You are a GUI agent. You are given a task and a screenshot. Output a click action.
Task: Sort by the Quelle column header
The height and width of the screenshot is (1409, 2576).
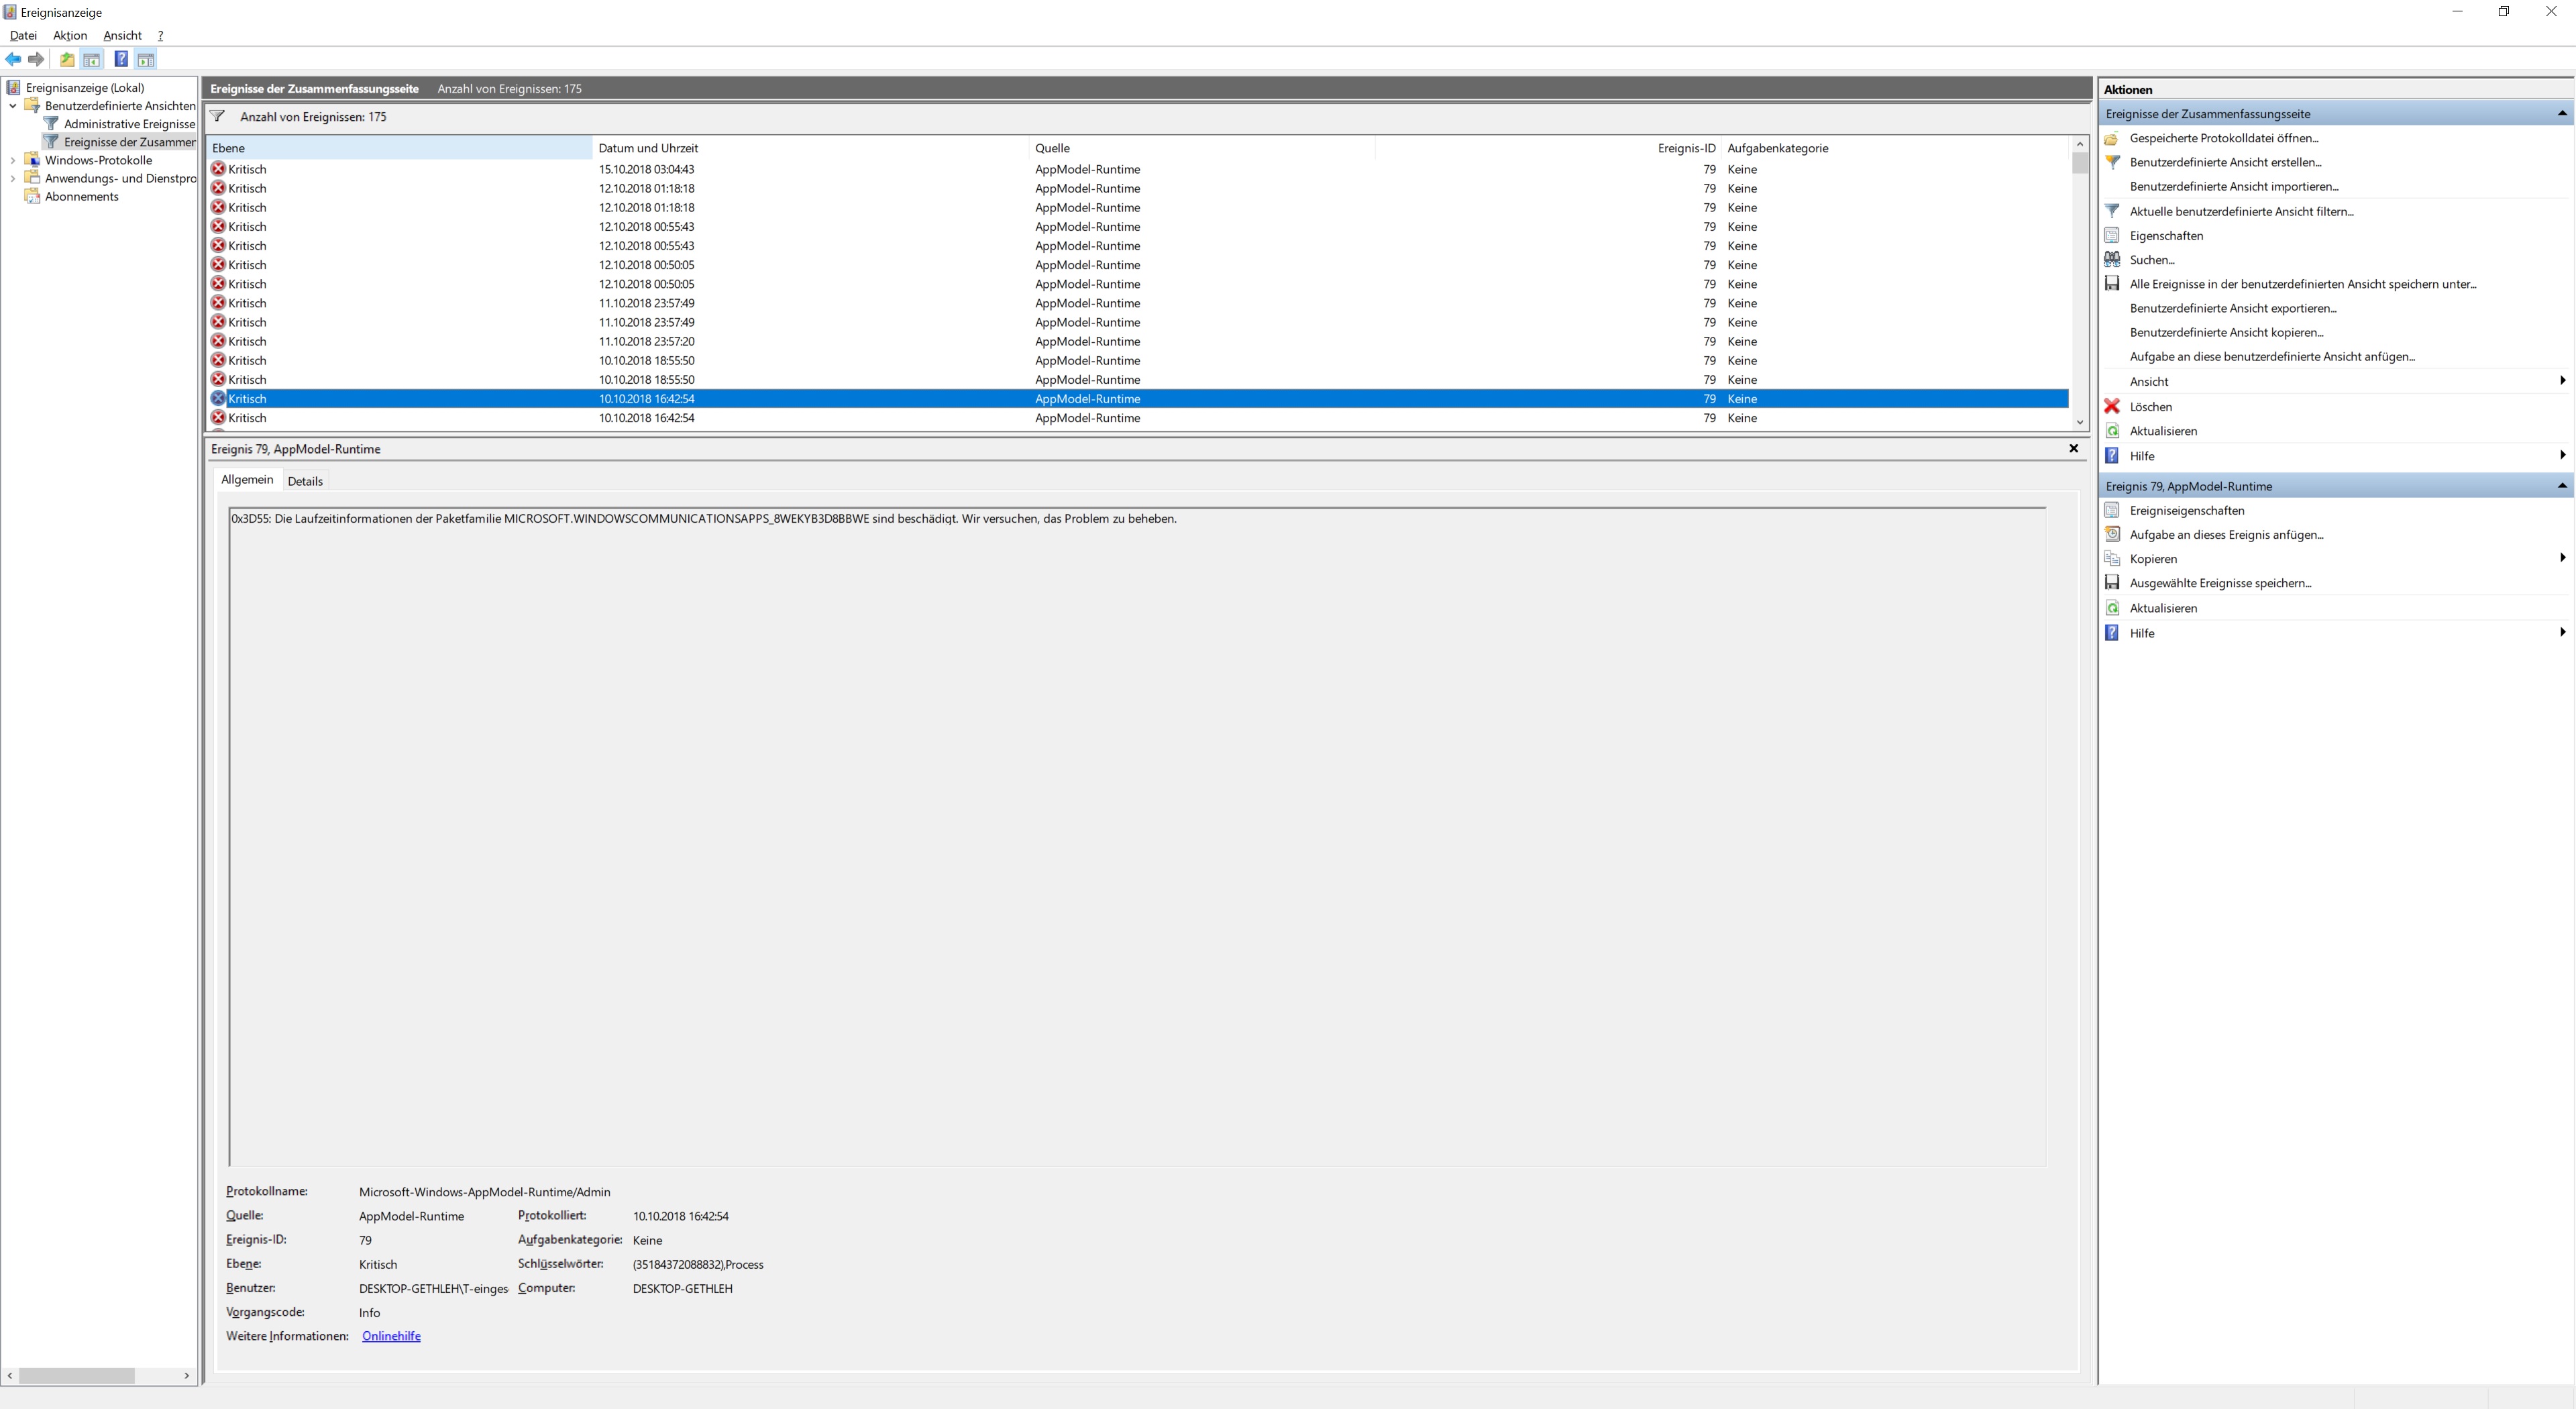pos(1202,148)
